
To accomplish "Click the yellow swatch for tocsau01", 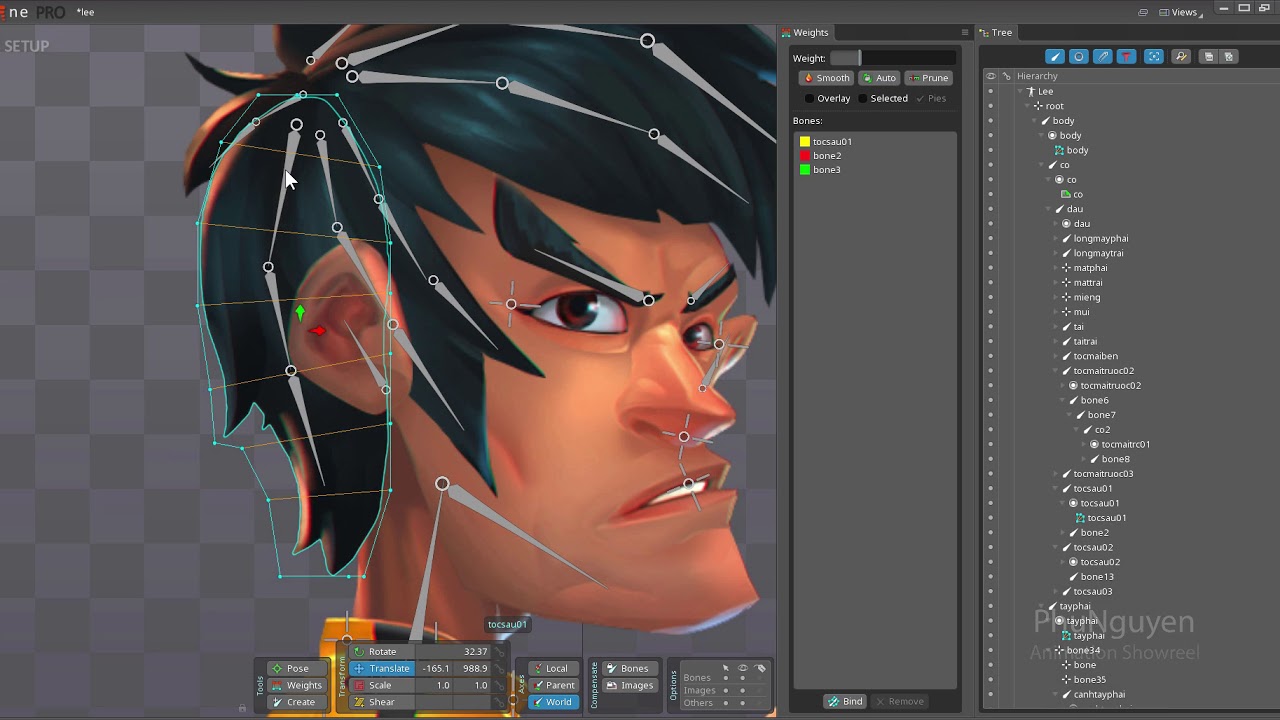I will tap(805, 142).
